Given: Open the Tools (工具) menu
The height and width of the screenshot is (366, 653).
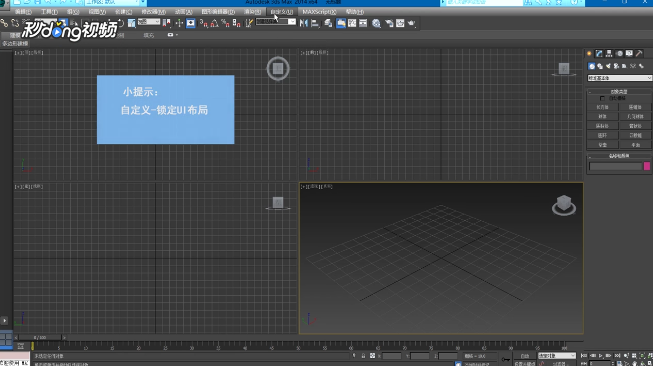Looking at the screenshot, I should click(50, 12).
